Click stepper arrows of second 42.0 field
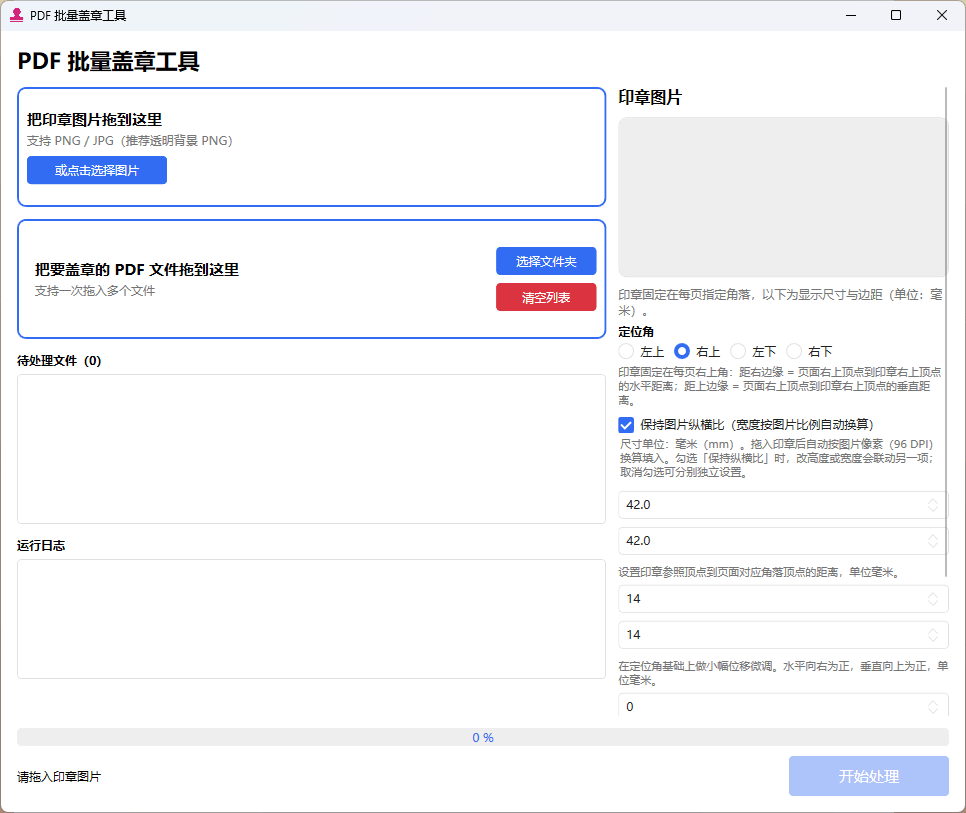966x813 pixels. tap(933, 541)
